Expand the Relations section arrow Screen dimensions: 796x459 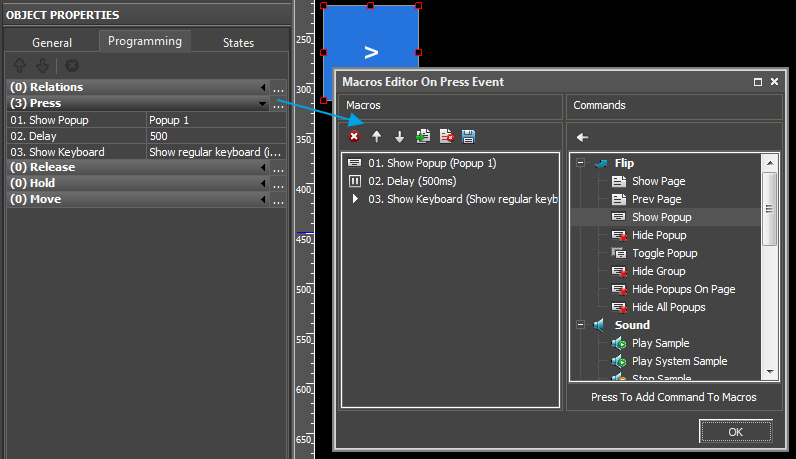point(262,87)
